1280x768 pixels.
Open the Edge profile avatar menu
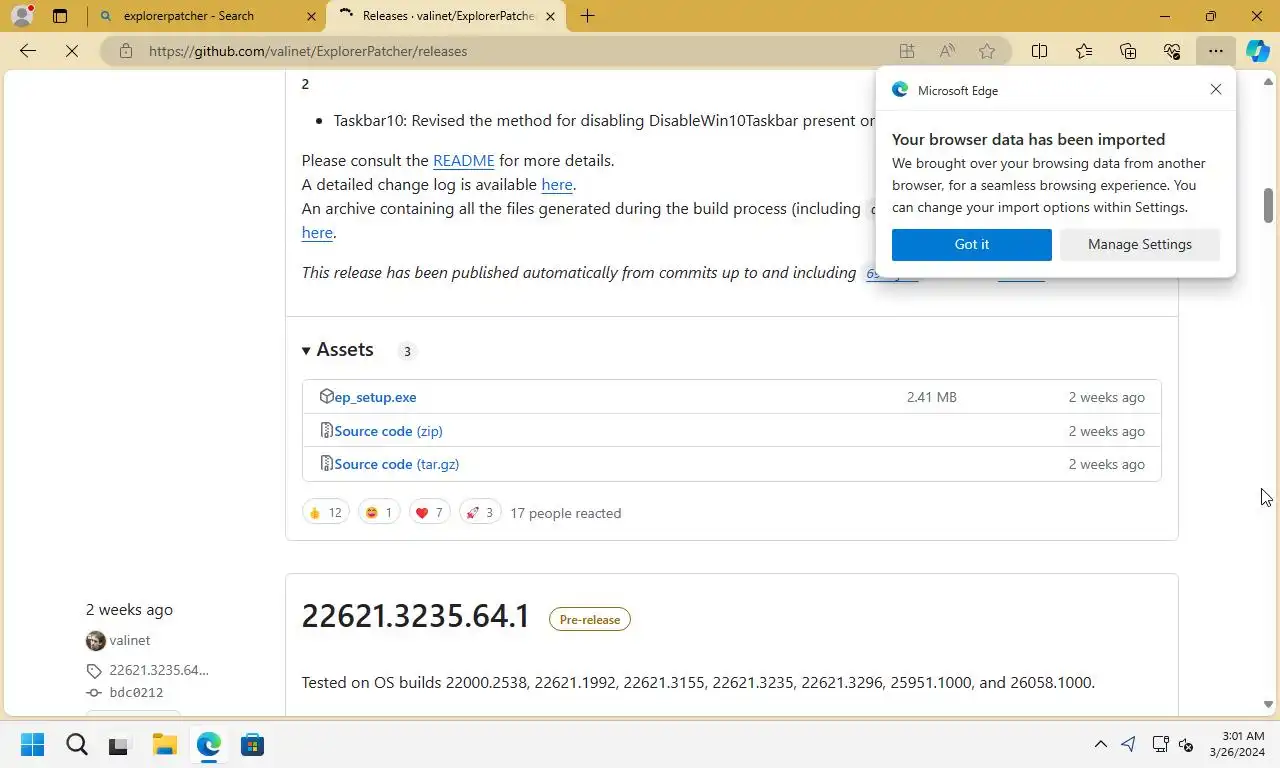tap(22, 16)
